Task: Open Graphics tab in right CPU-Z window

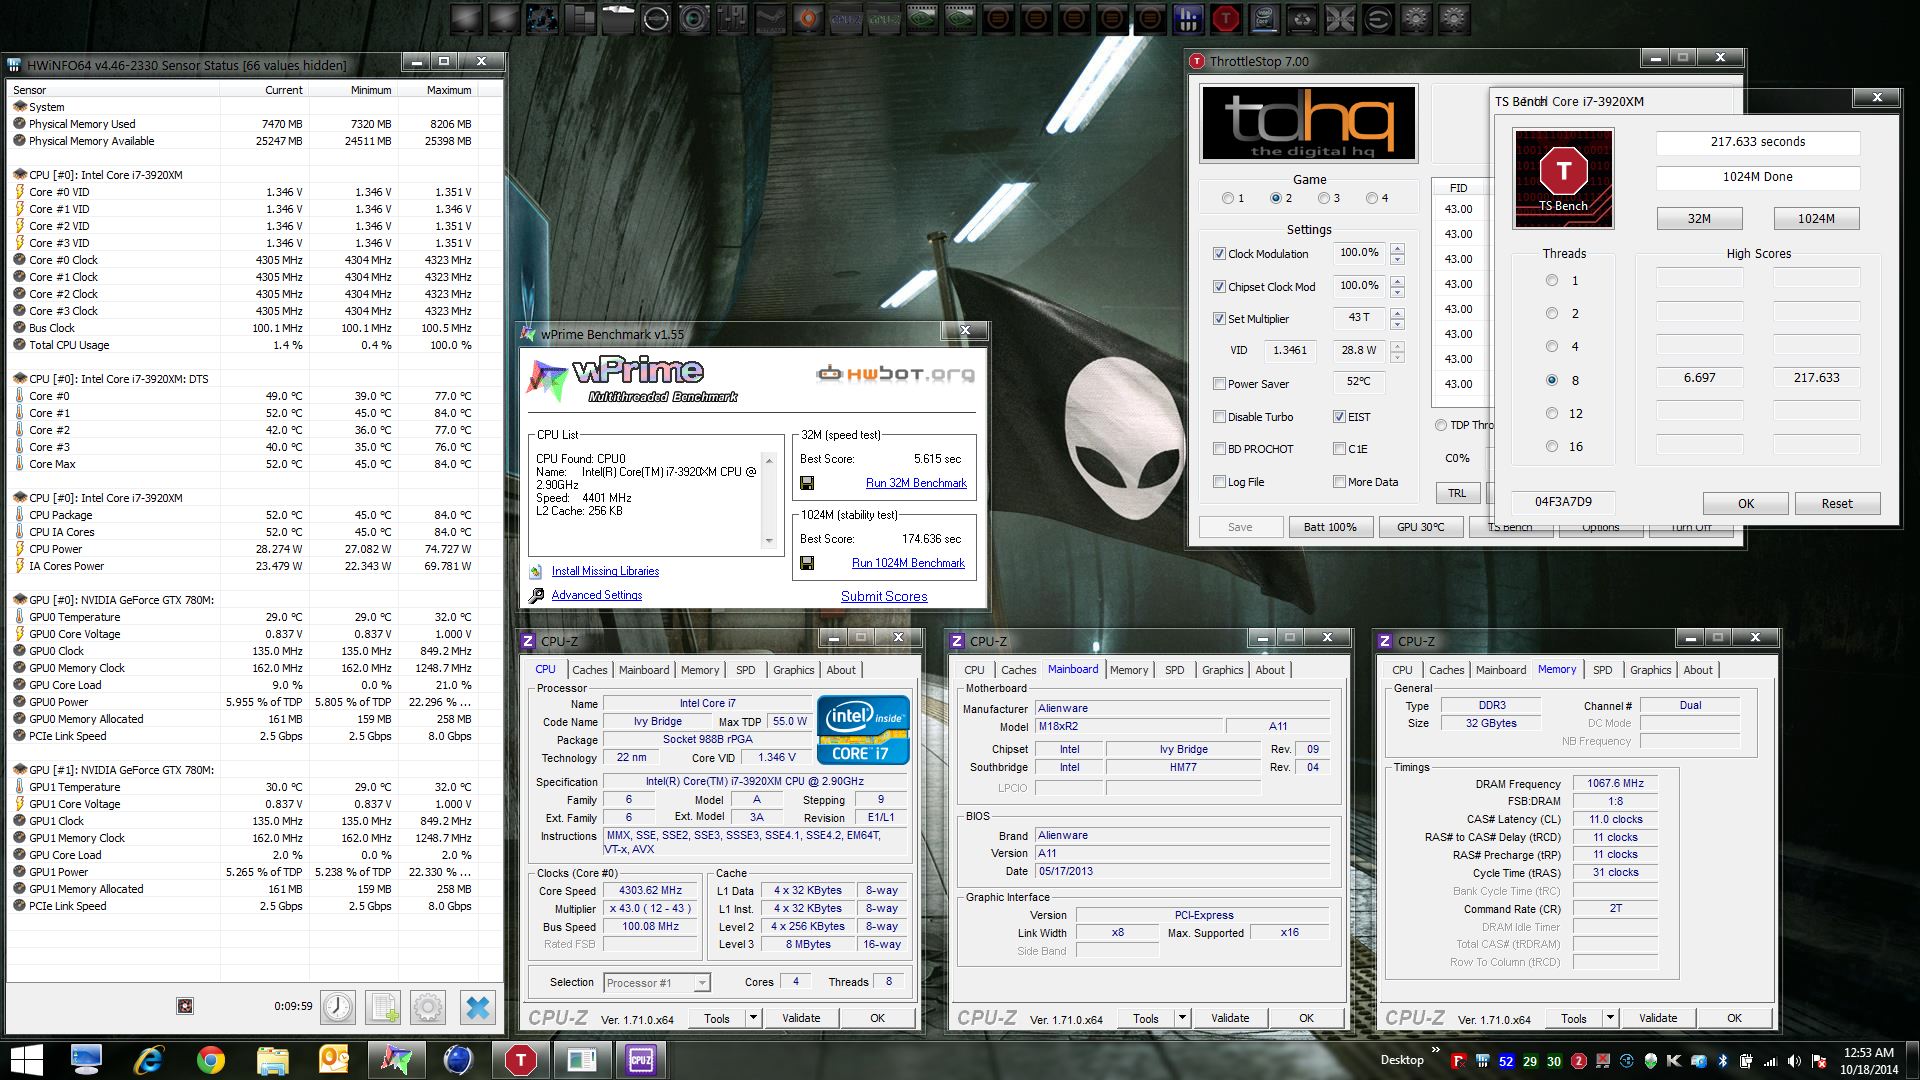Action: (x=1650, y=670)
